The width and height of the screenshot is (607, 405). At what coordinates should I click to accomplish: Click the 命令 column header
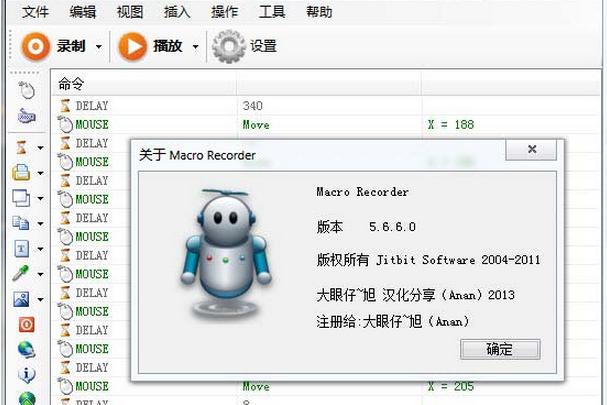pyautogui.click(x=144, y=84)
